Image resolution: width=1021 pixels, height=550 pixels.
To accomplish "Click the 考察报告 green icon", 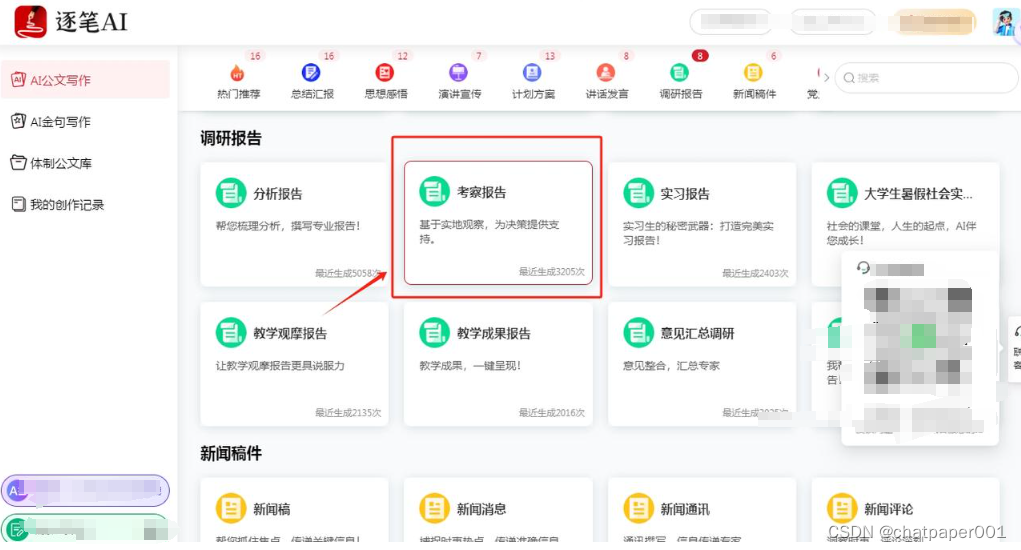I will pos(434,192).
